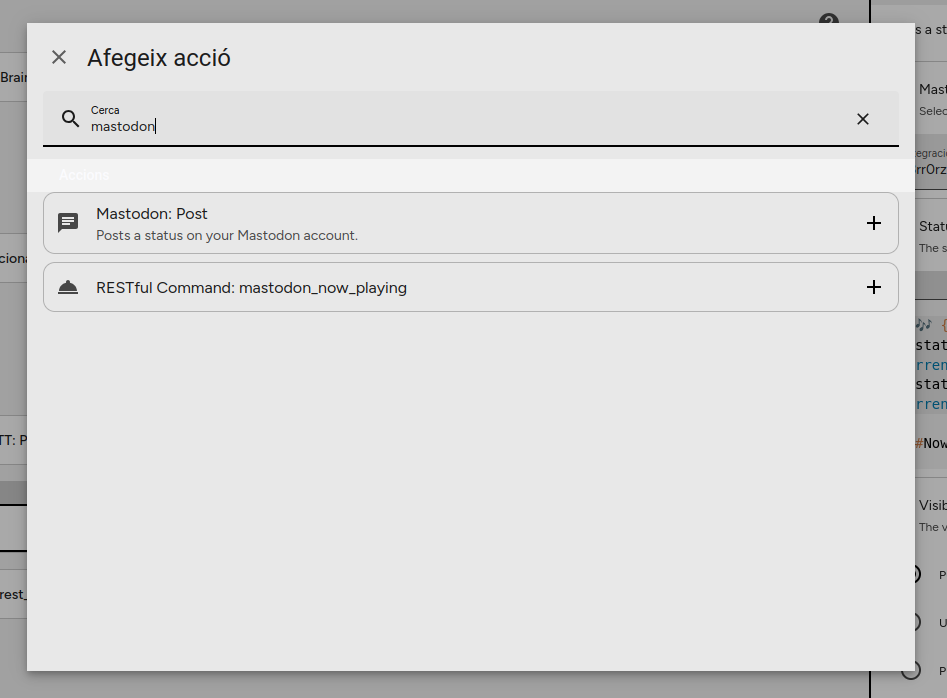This screenshot has width=947, height=698.
Task: Select the middle visibility radio button
Action: [913, 622]
